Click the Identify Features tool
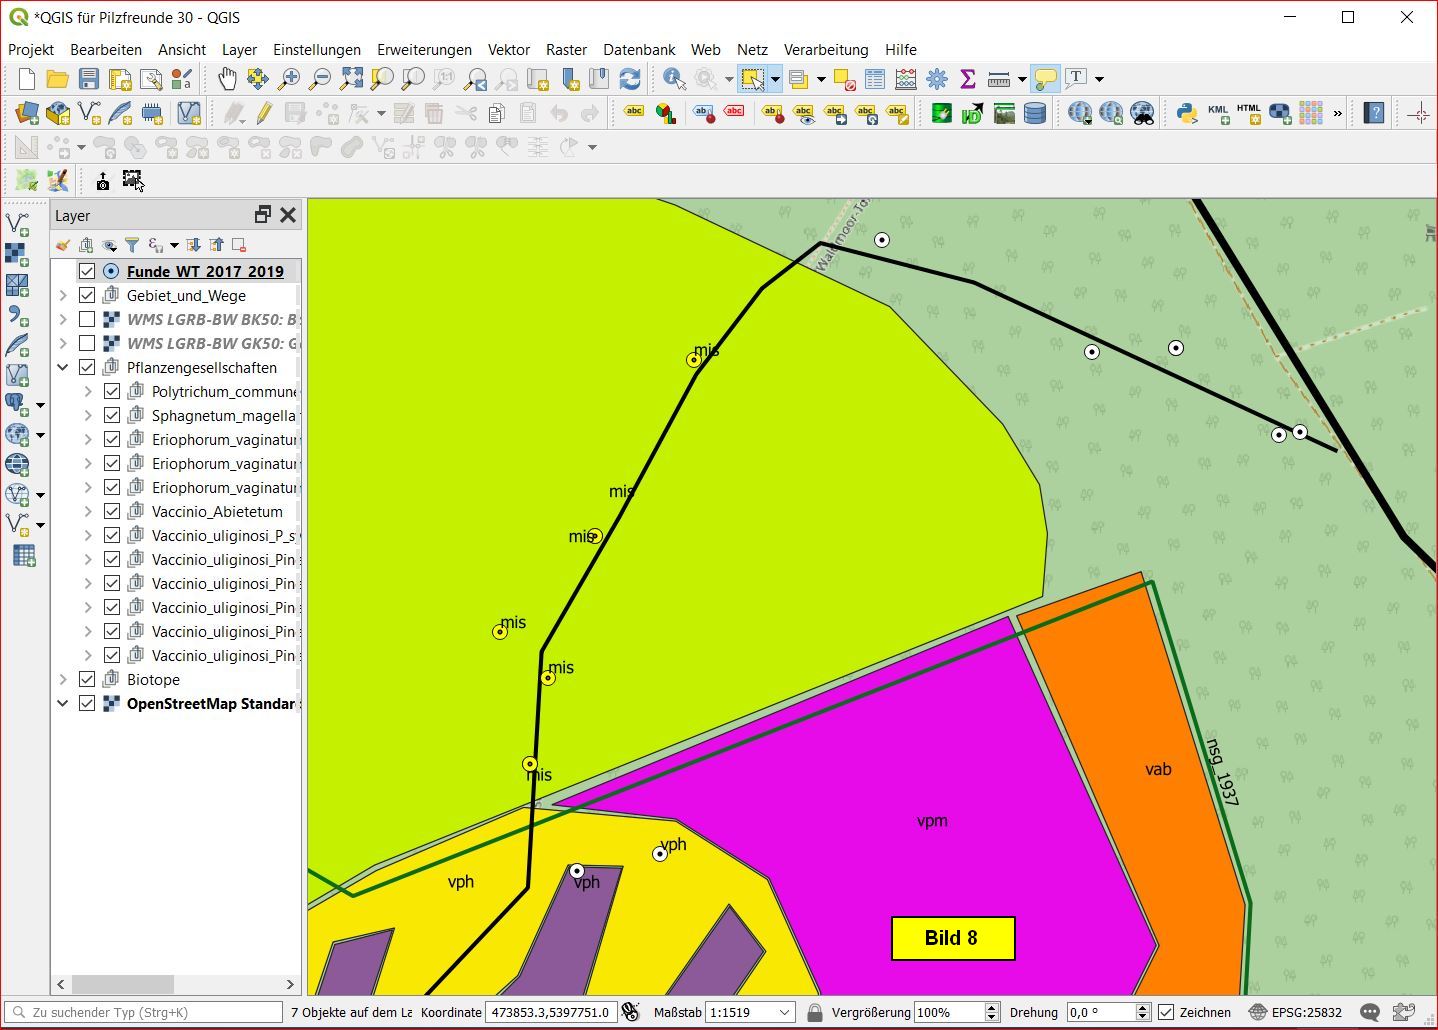The height and width of the screenshot is (1030, 1438). (674, 79)
